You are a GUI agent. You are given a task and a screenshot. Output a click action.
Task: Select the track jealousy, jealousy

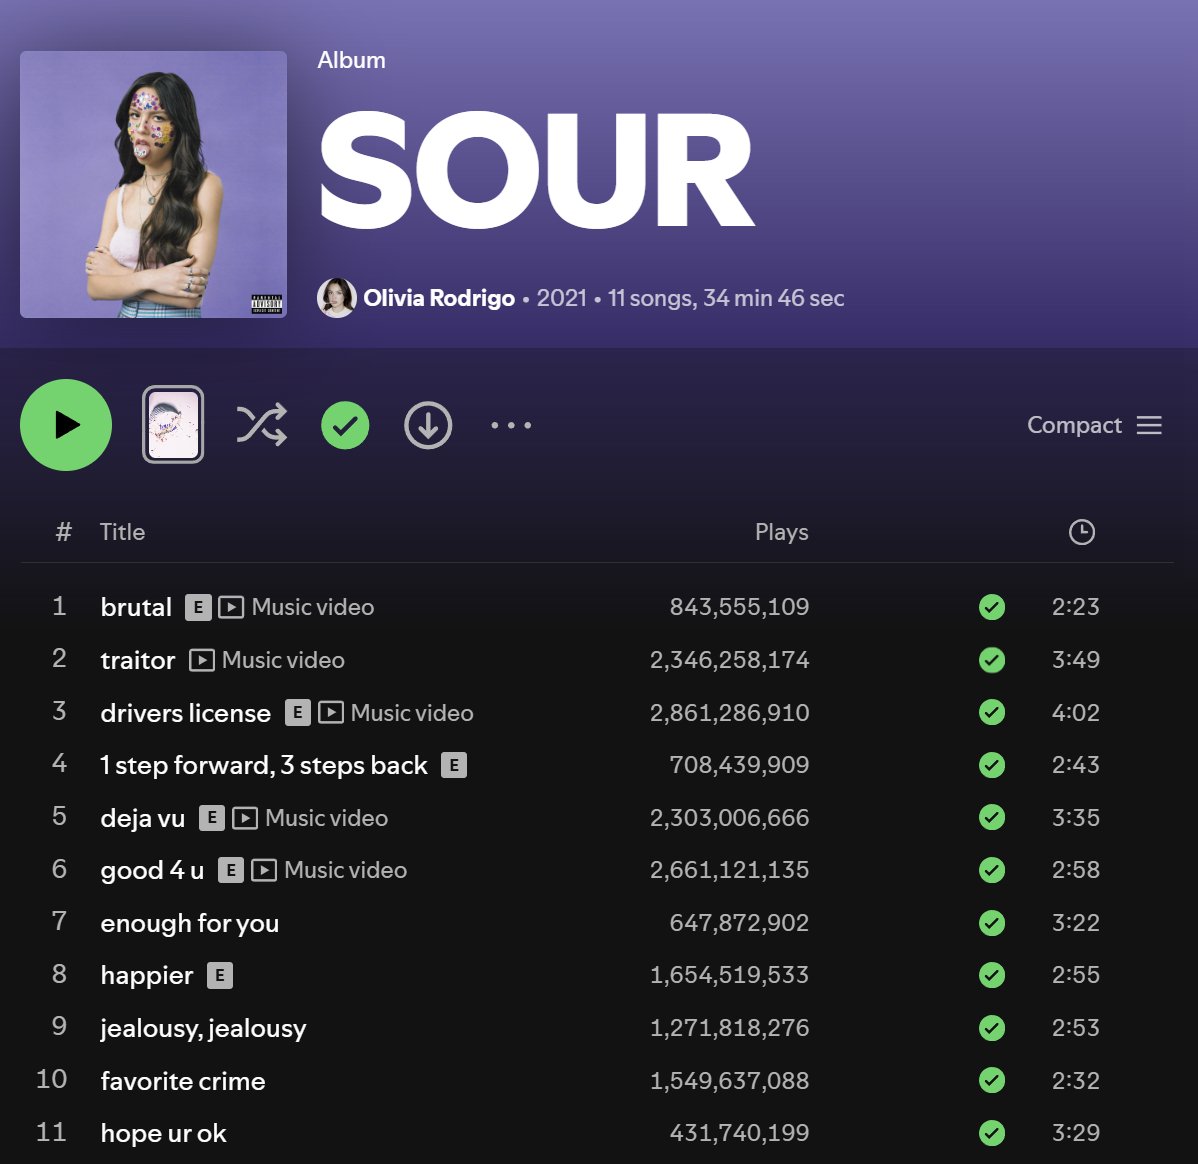(203, 1028)
